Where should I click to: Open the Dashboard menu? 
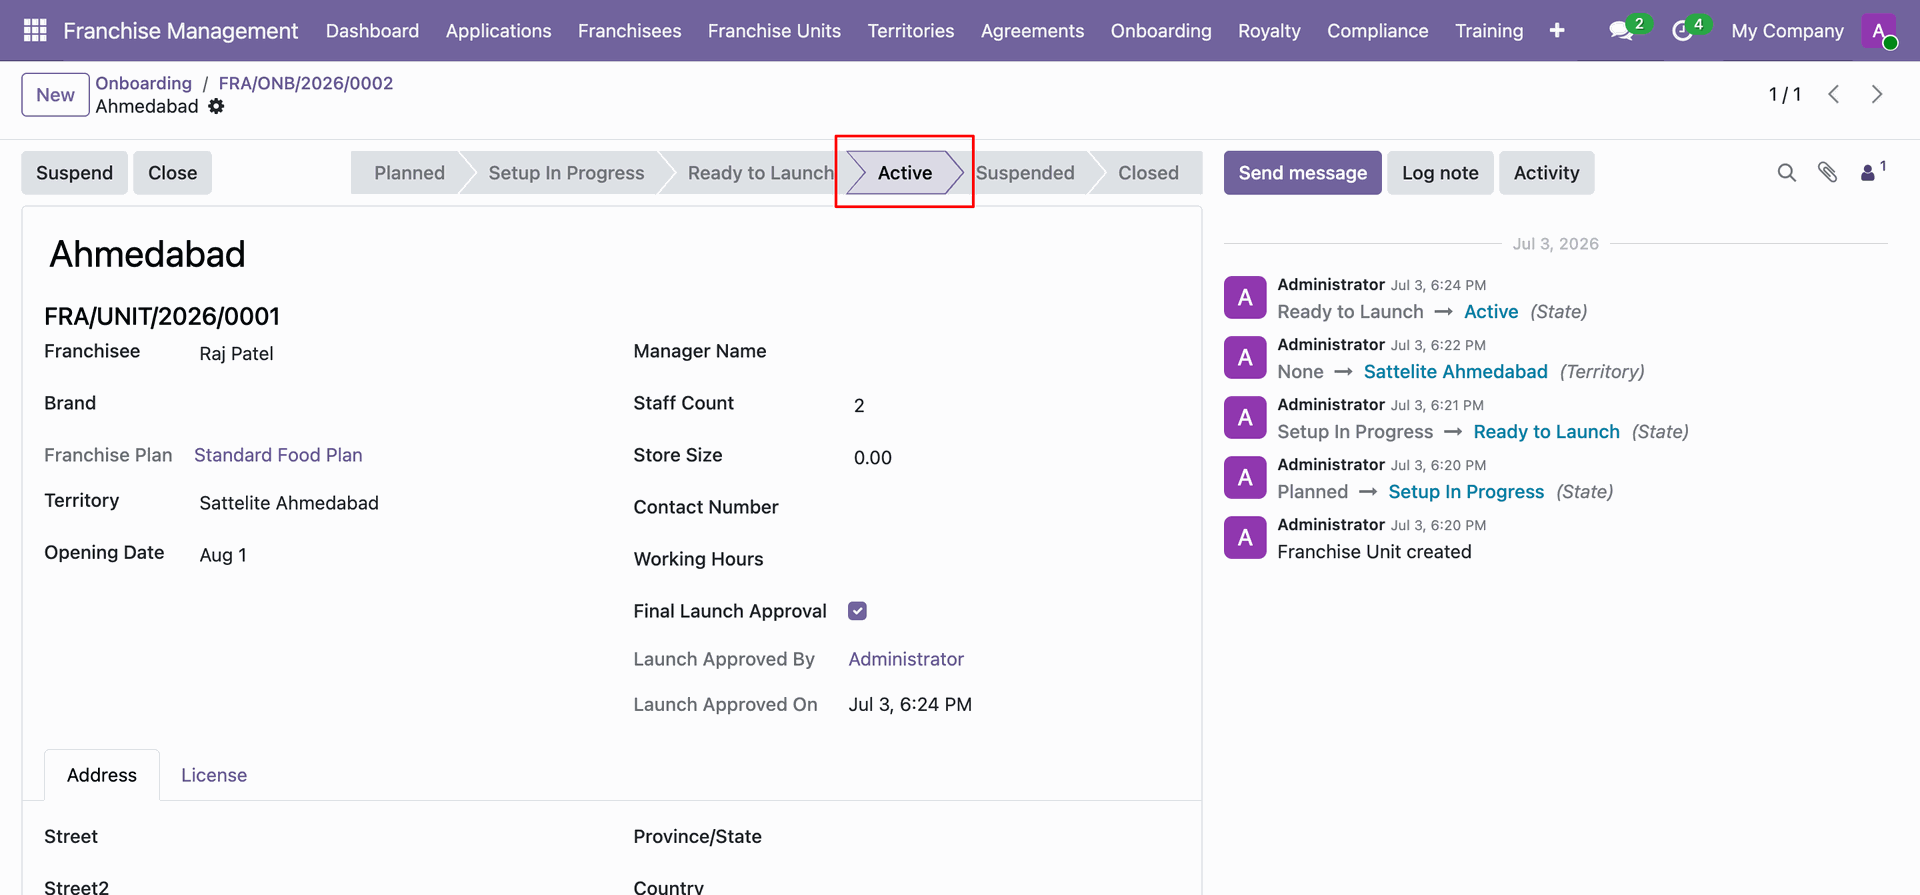pyautogui.click(x=372, y=31)
